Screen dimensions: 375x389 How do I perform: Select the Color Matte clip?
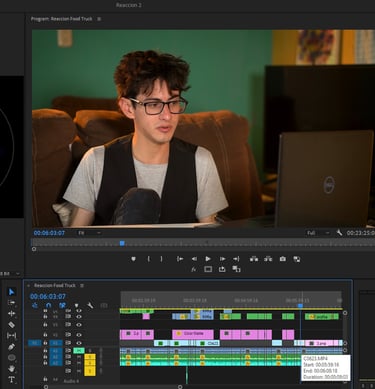pos(193,334)
